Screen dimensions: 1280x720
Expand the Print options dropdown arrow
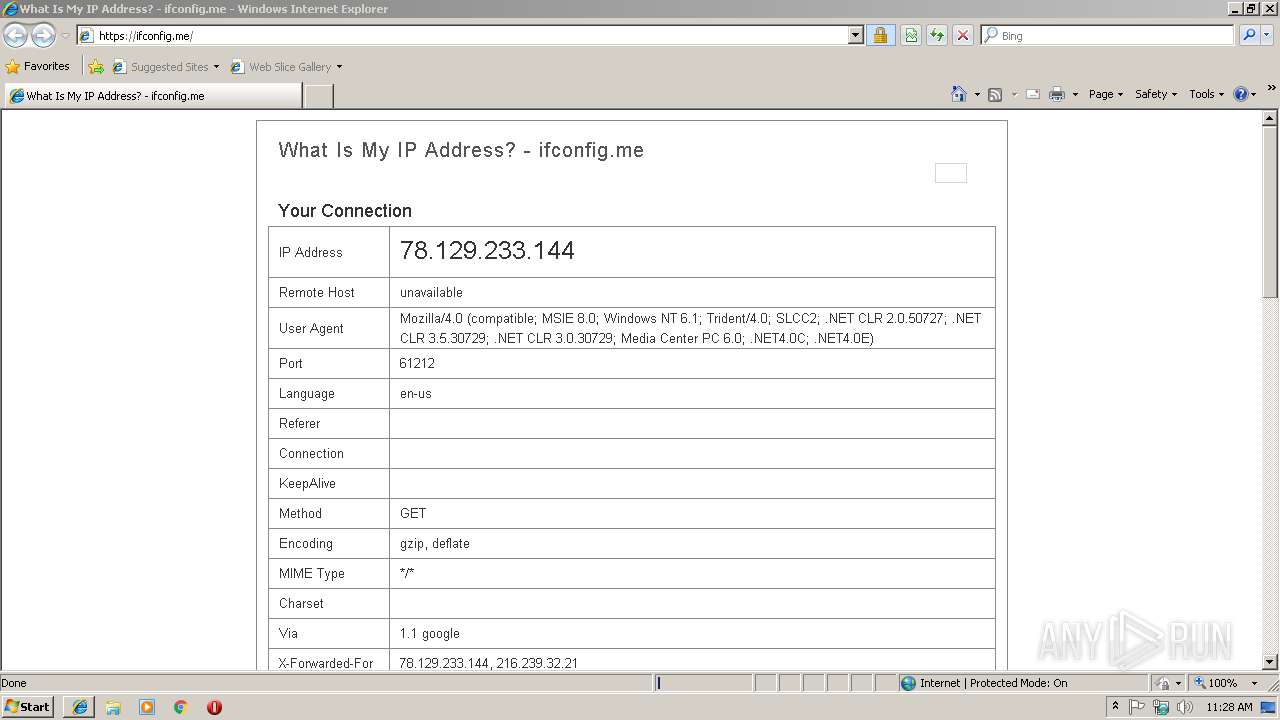[1075, 94]
